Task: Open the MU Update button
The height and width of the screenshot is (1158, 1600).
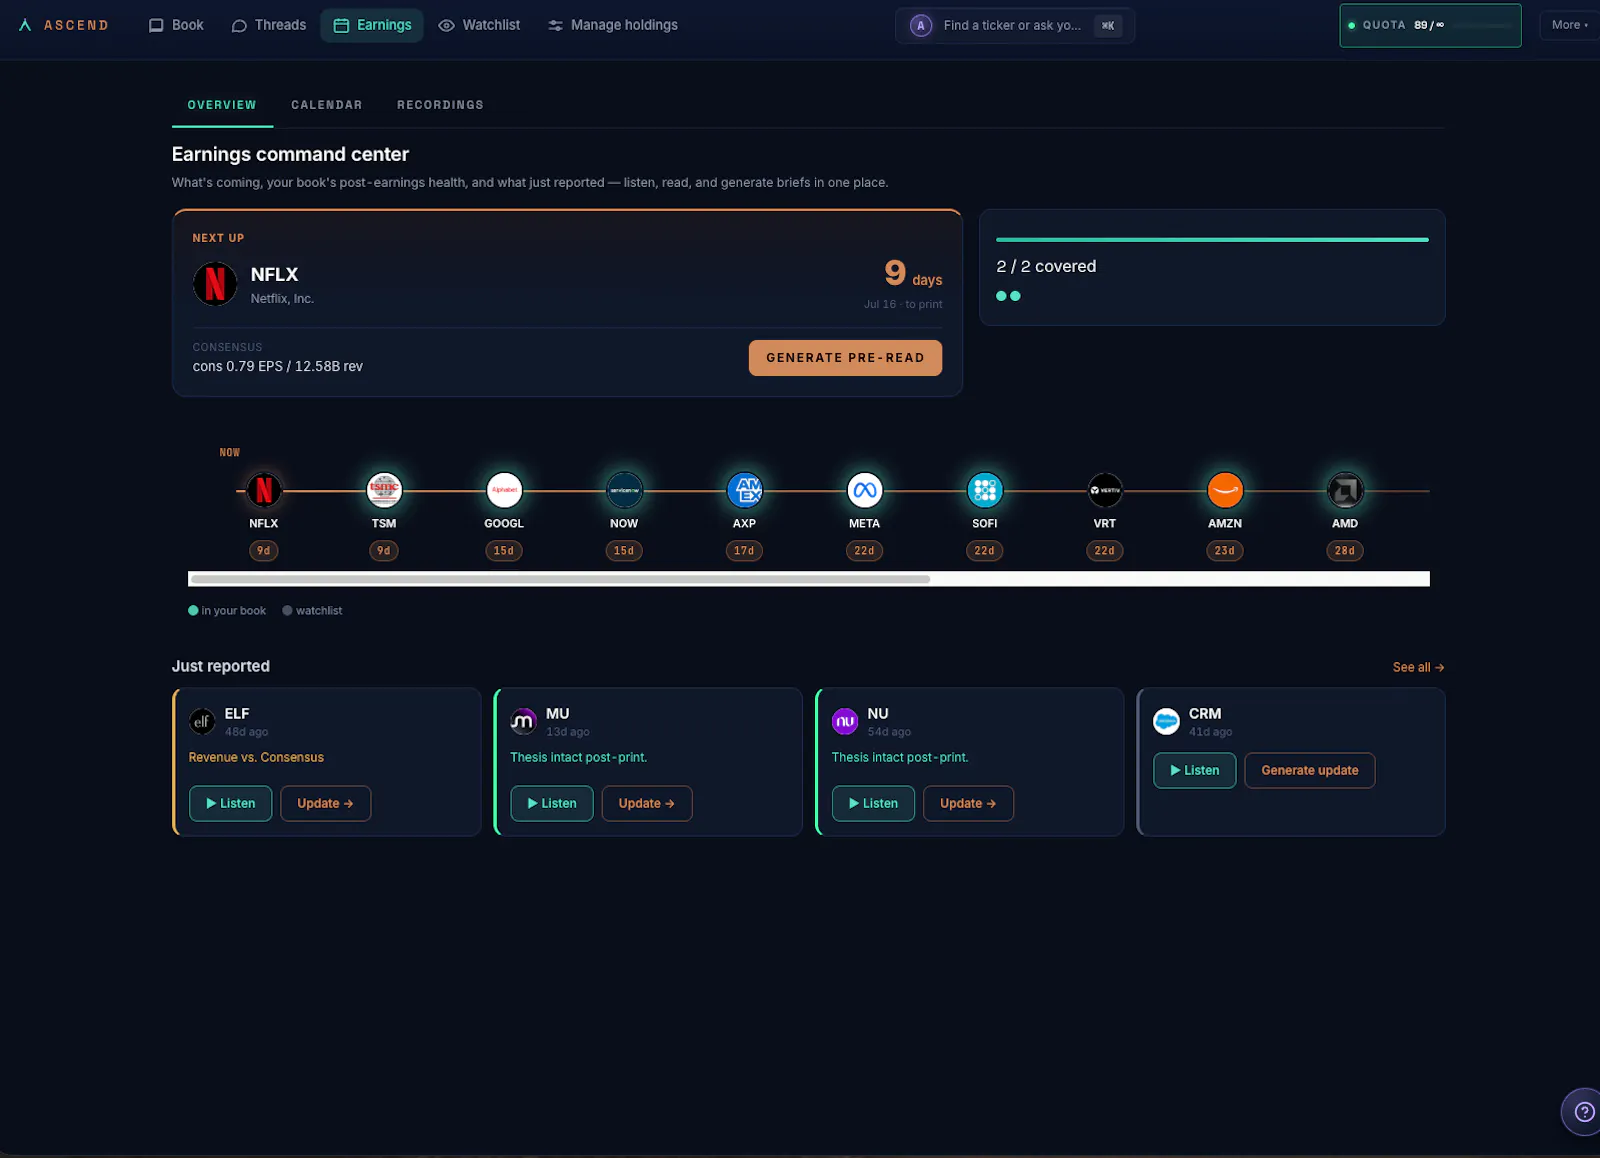Action: [x=647, y=803]
